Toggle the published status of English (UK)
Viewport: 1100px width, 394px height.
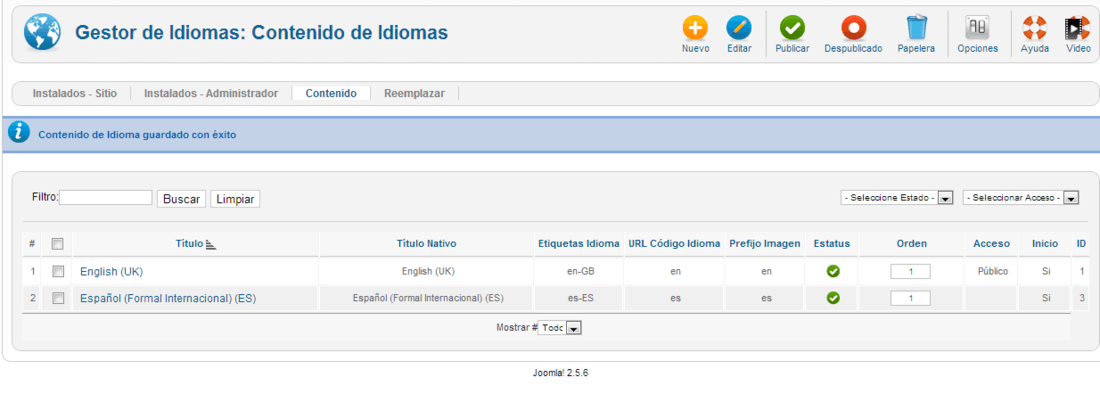(833, 271)
